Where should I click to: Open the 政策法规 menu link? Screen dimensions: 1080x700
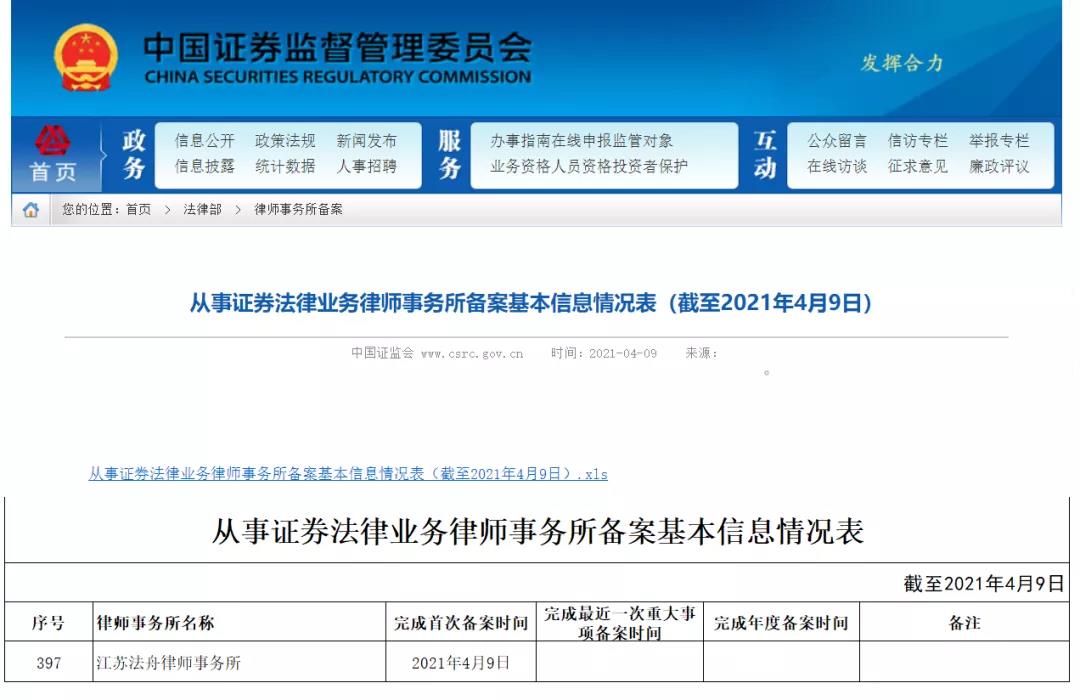[285, 141]
